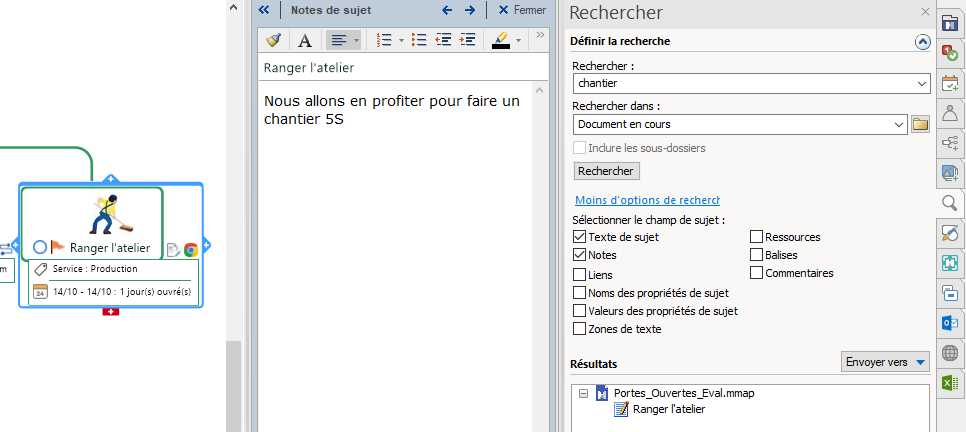The height and width of the screenshot is (432, 966).
Task: Click Moins d'options de recherche link
Action: 647,200
